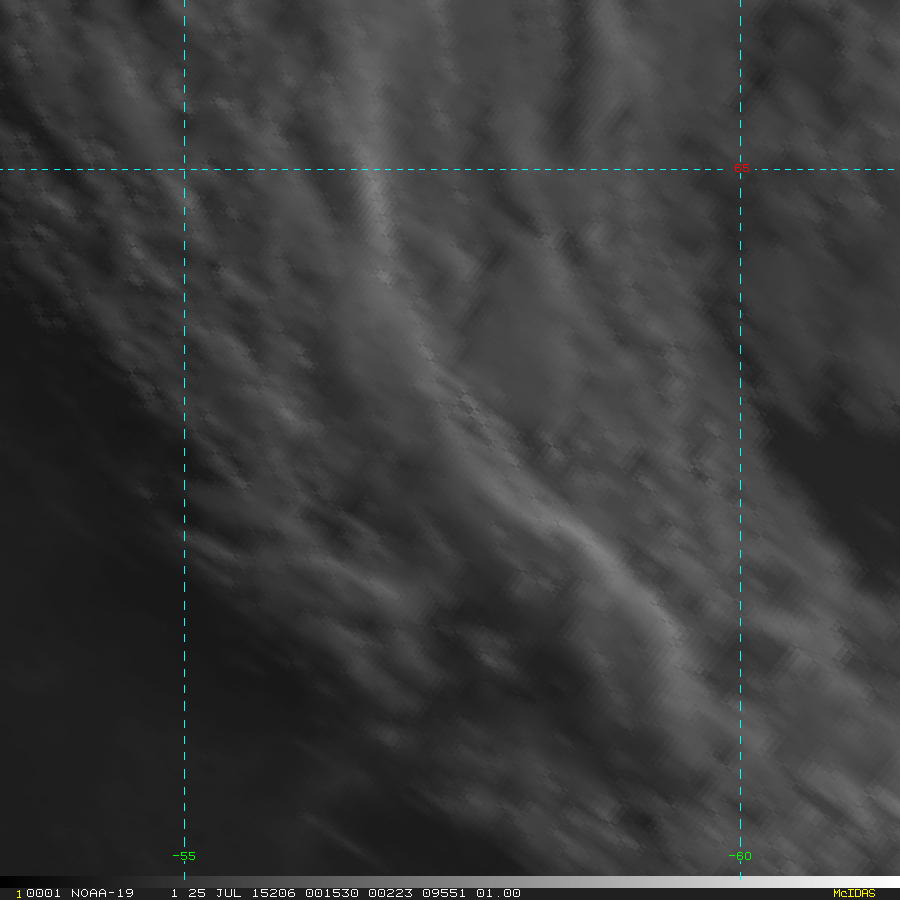Click the 25 JUL date text

[x=214, y=893]
